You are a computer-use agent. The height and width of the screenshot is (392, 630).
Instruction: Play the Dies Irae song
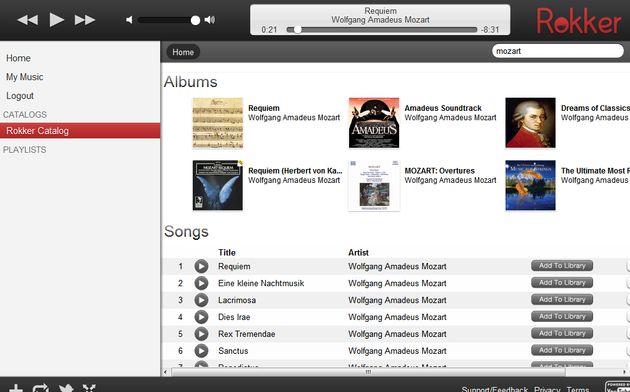pyautogui.click(x=201, y=317)
